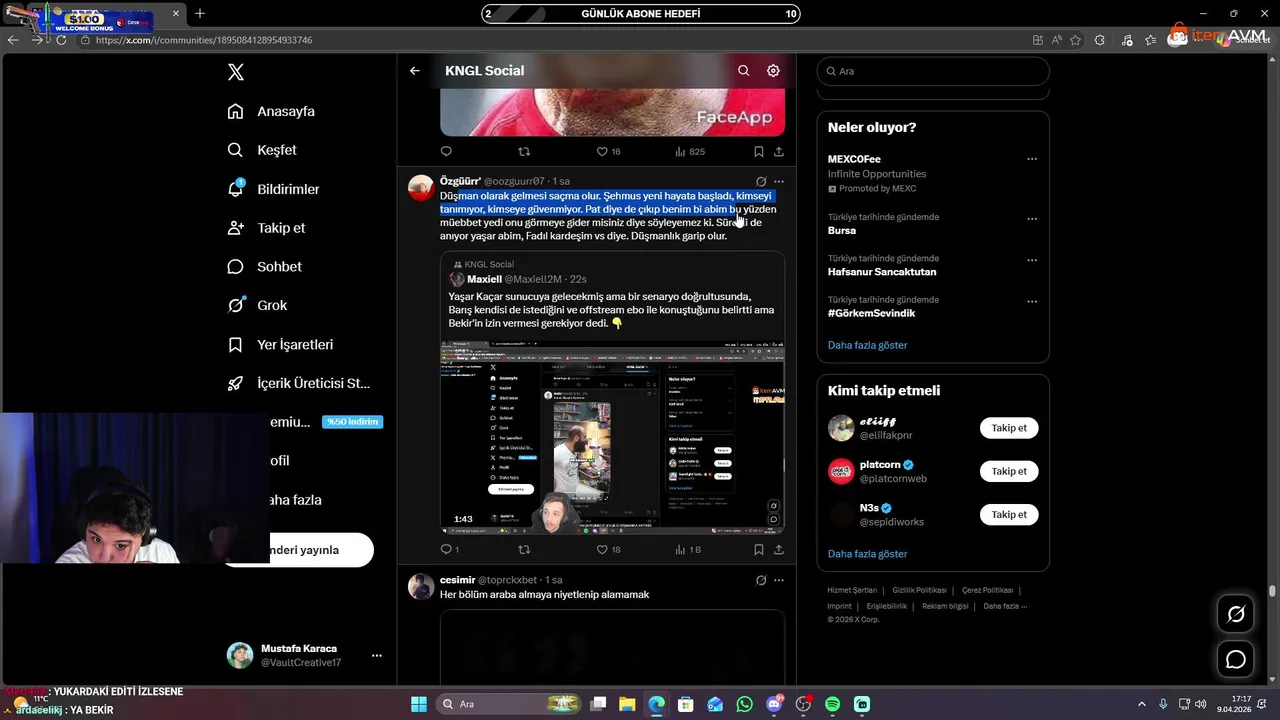Open more options for Hafsanur Sancaktutan trend
The image size is (1280, 720).
[x=1032, y=260]
